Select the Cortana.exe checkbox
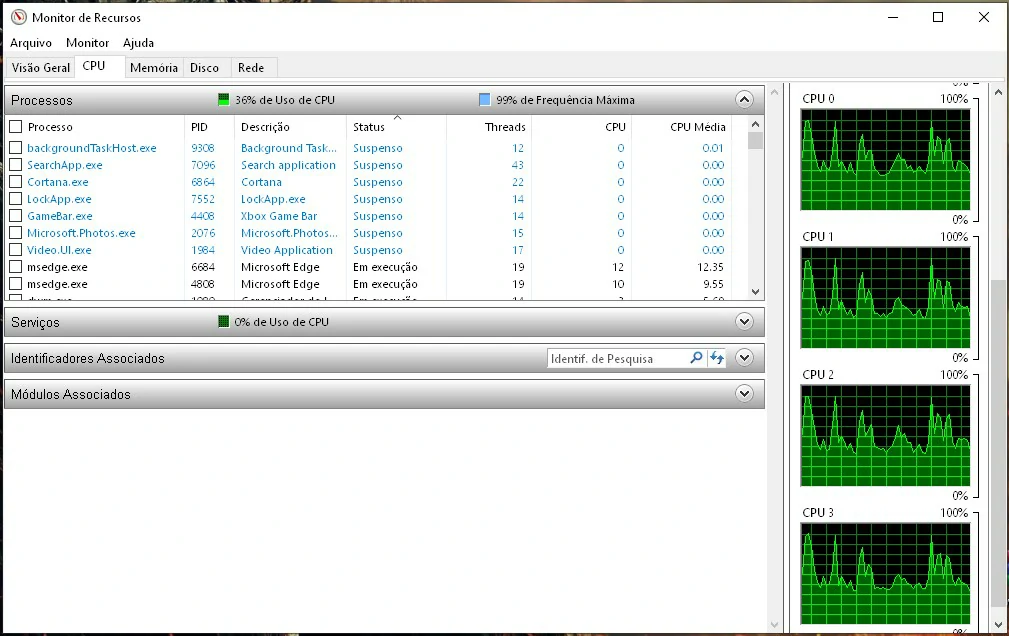The width and height of the screenshot is (1009, 636). tap(16, 182)
